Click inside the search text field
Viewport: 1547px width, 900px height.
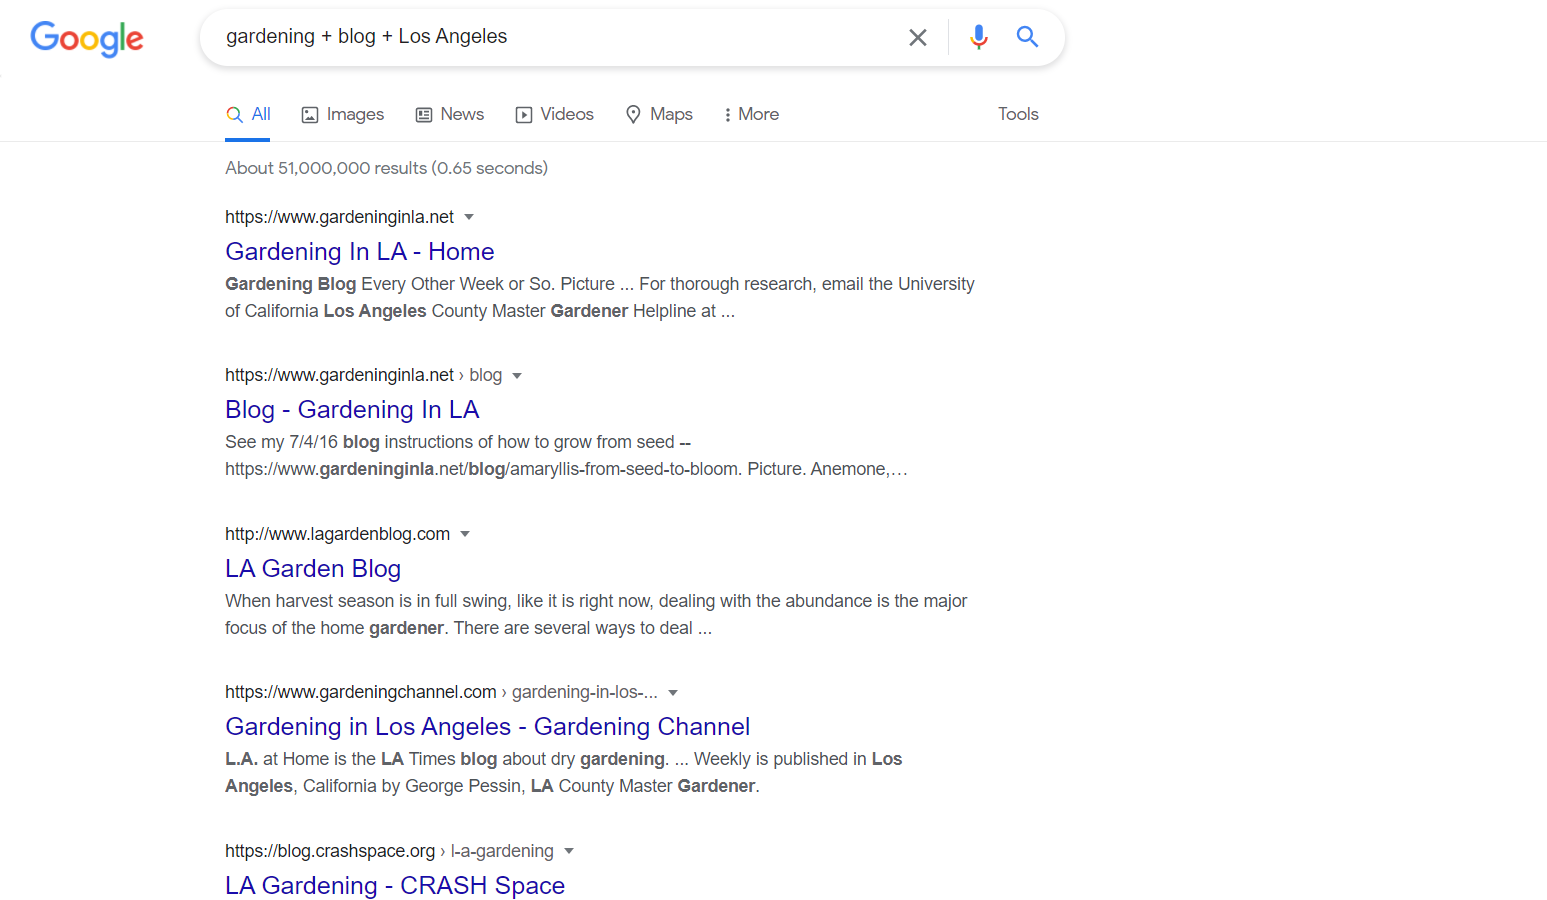(550, 37)
